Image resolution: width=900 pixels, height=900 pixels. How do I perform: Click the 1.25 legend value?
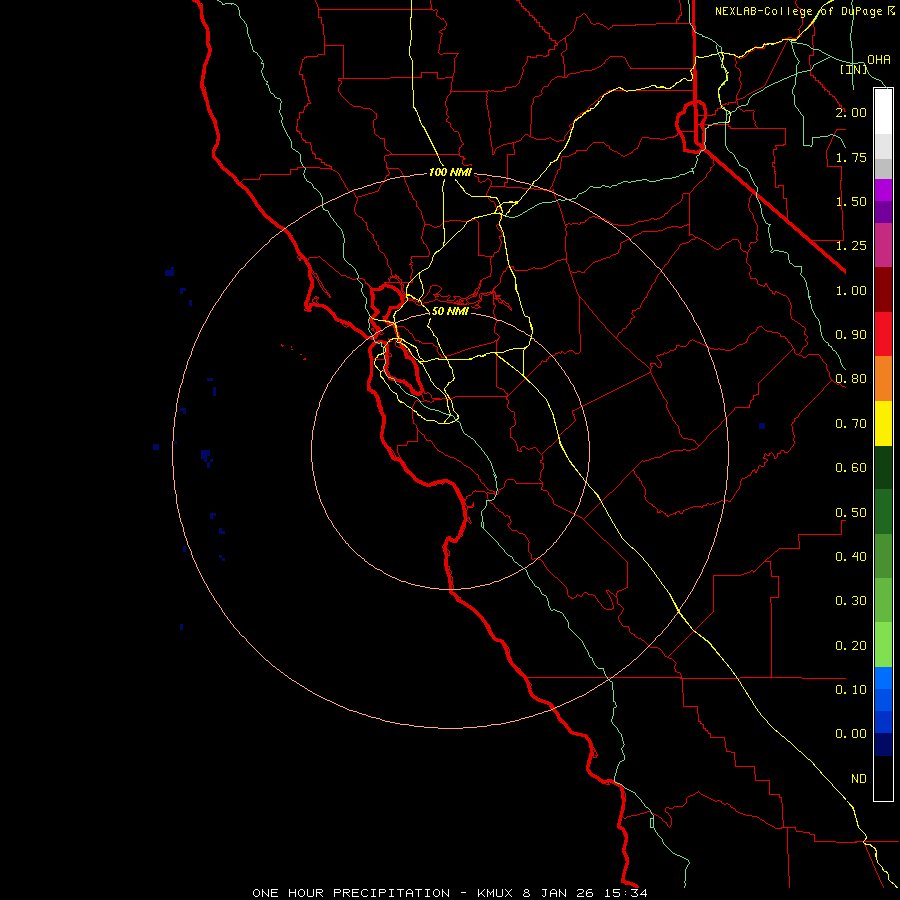851,246
